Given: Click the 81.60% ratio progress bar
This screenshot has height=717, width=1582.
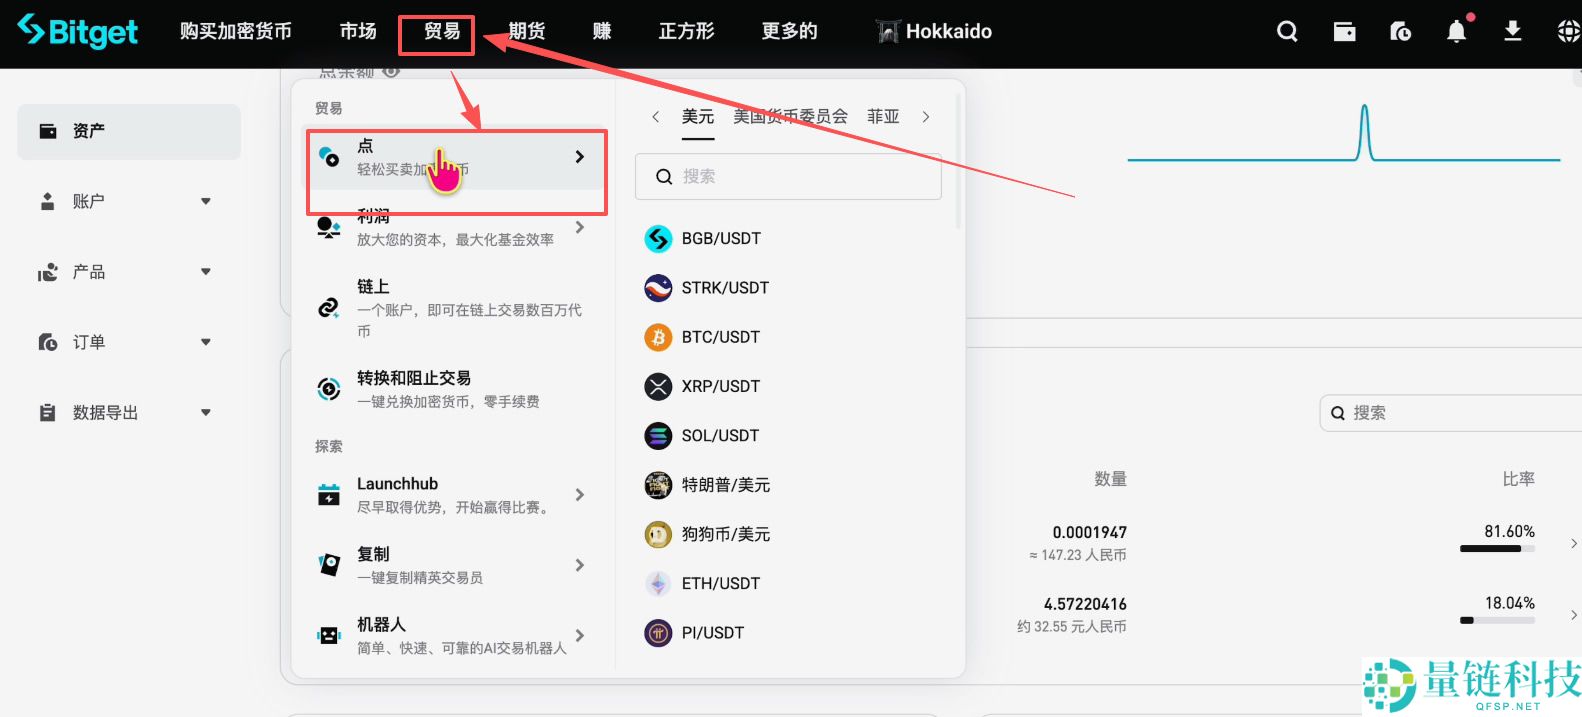Looking at the screenshot, I should pos(1497,548).
